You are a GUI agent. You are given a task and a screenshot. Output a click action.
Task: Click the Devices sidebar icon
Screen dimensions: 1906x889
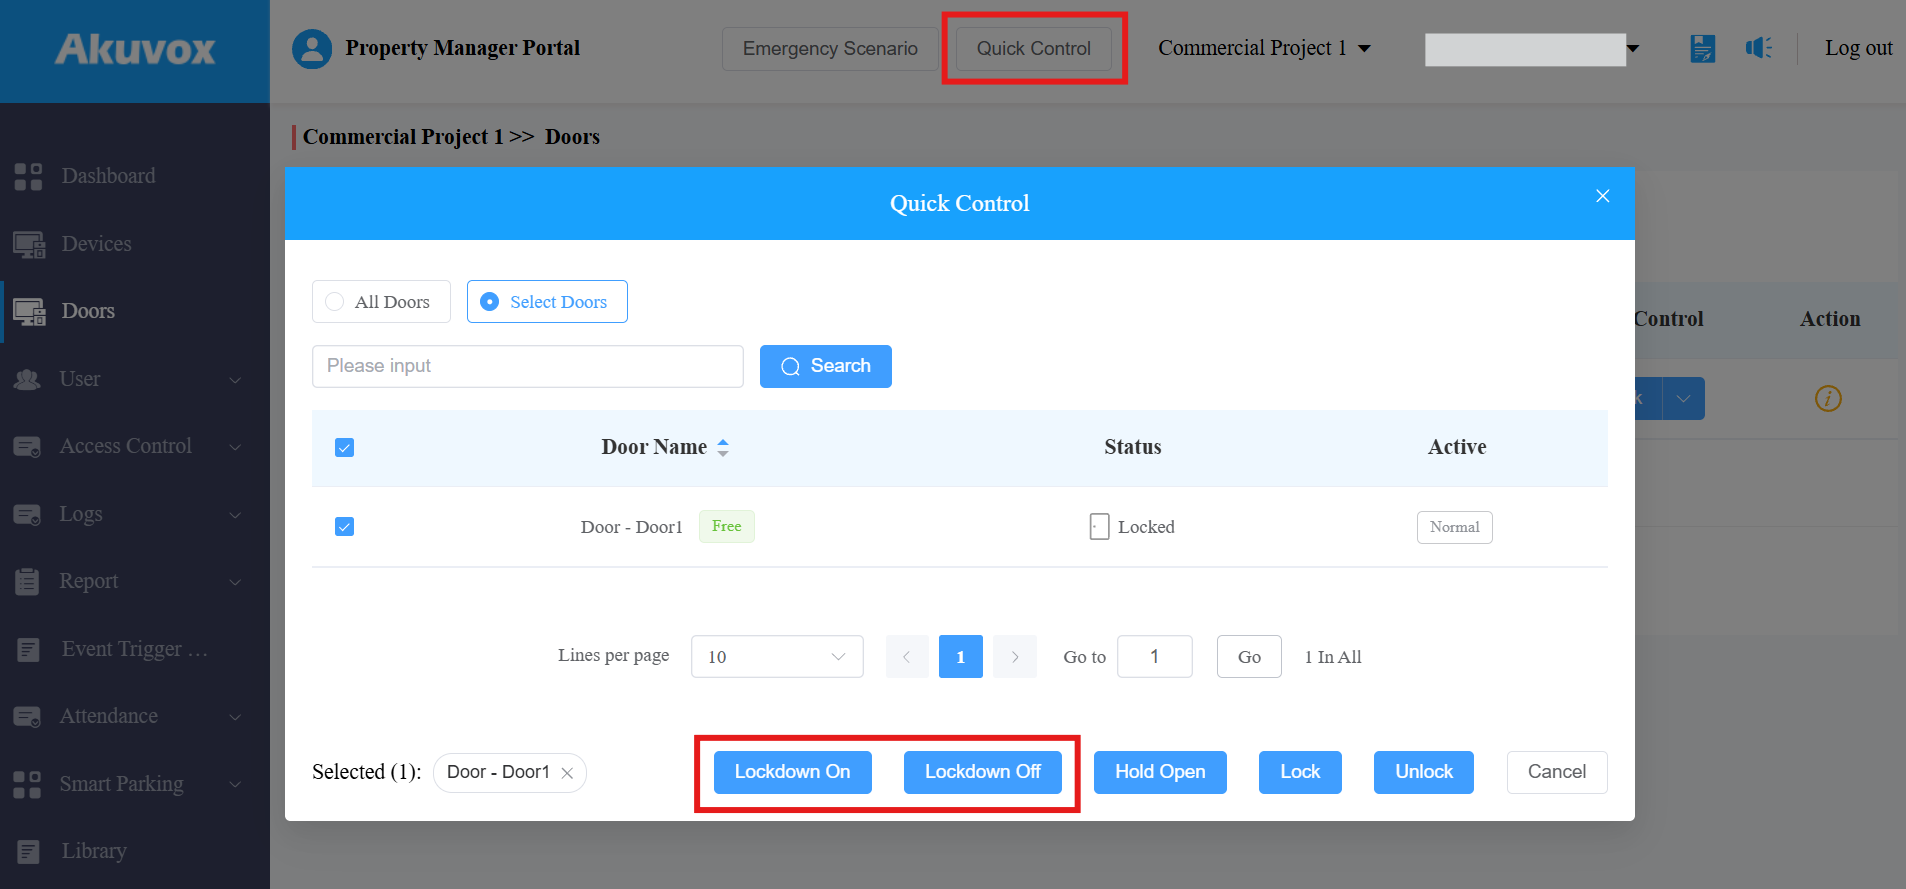(29, 244)
